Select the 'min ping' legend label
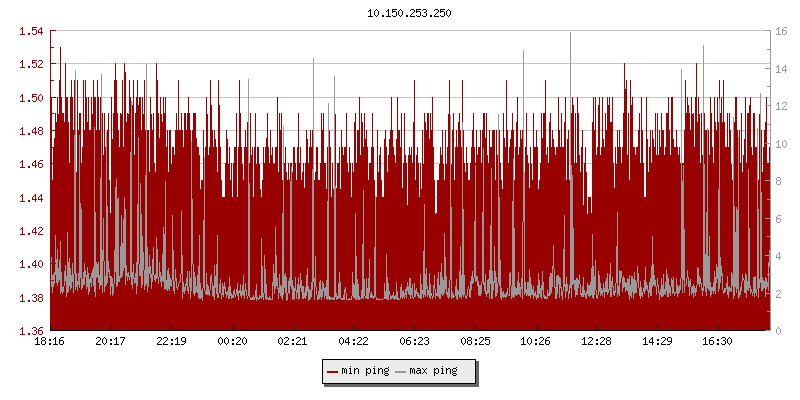 click(x=364, y=372)
